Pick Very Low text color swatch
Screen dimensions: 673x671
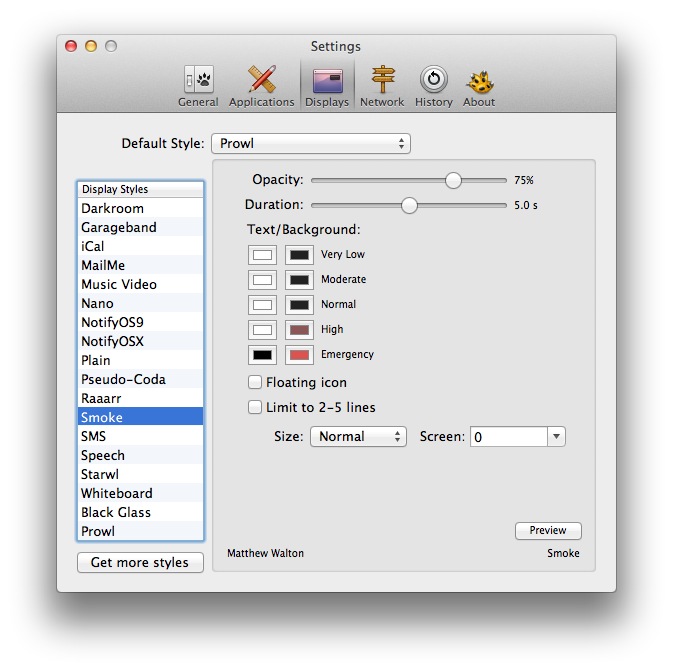262,255
